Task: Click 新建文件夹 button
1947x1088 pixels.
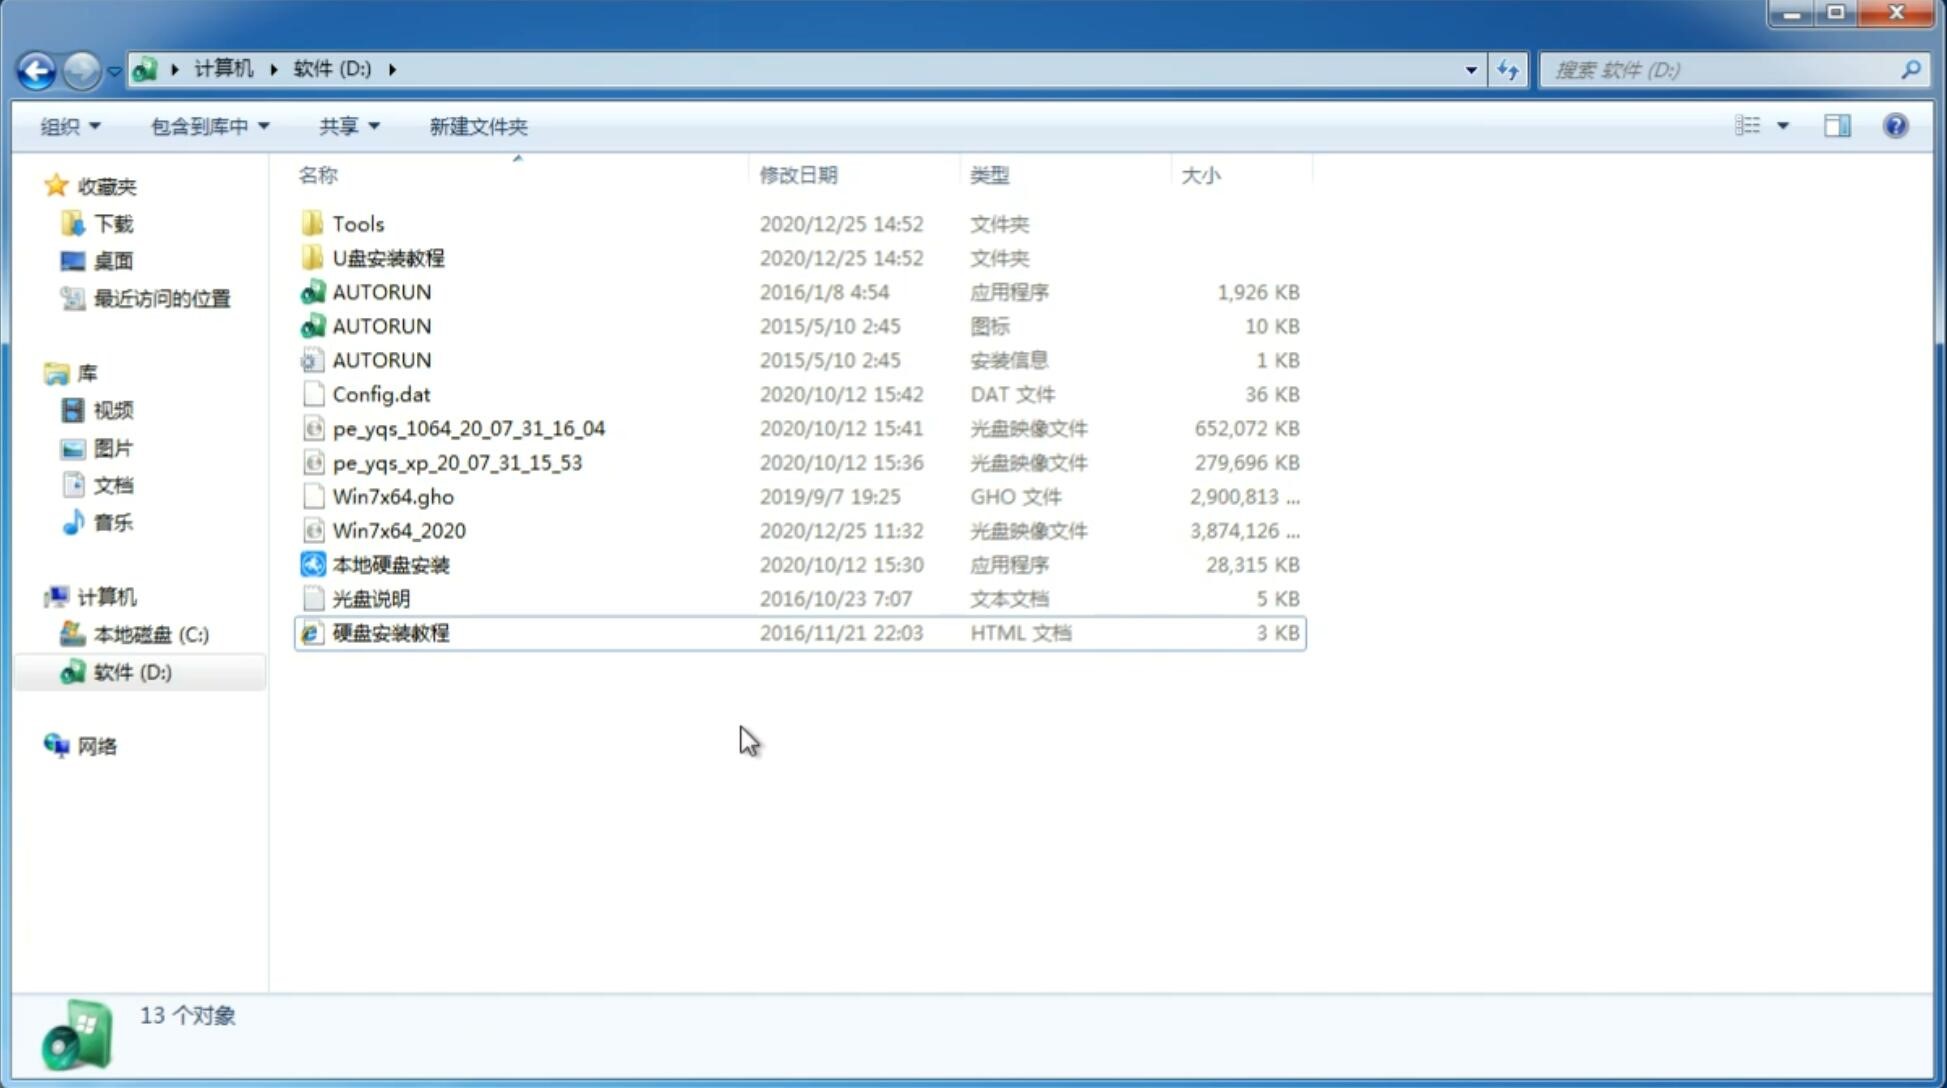Action: [x=477, y=126]
